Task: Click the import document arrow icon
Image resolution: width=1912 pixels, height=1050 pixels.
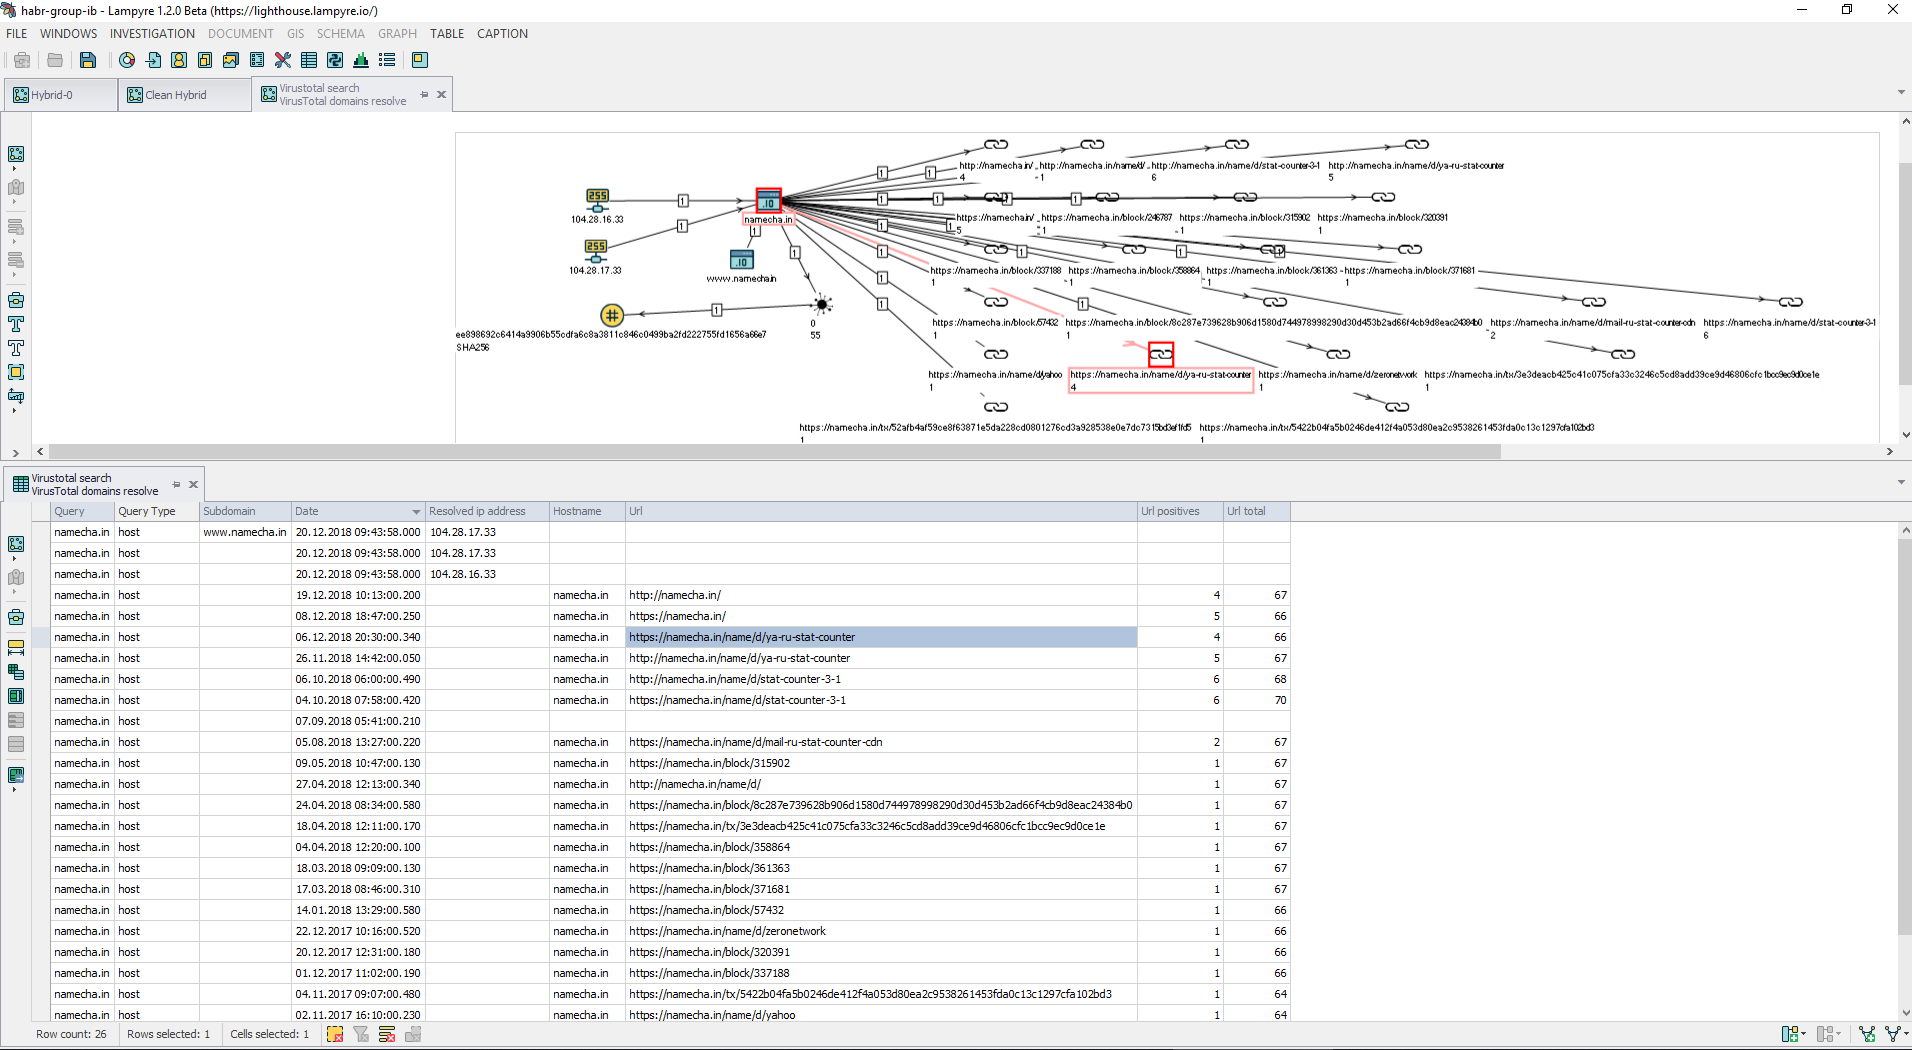Action: pos(153,60)
